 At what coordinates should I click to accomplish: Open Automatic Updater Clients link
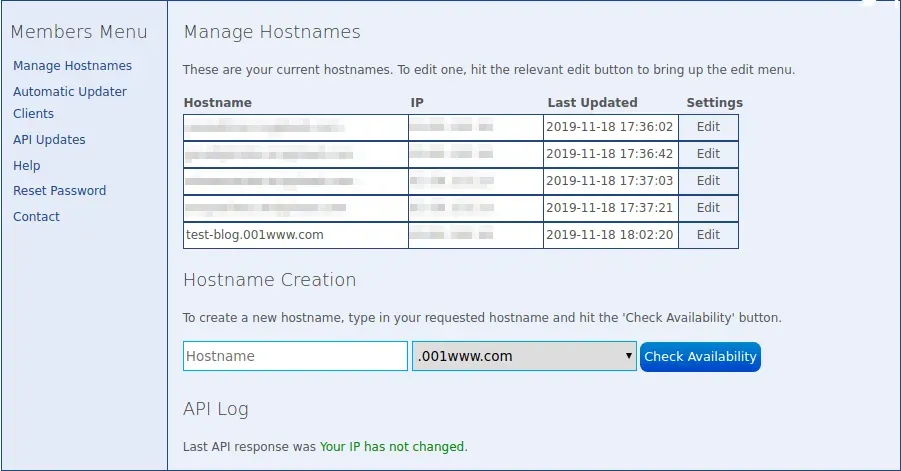click(70, 102)
